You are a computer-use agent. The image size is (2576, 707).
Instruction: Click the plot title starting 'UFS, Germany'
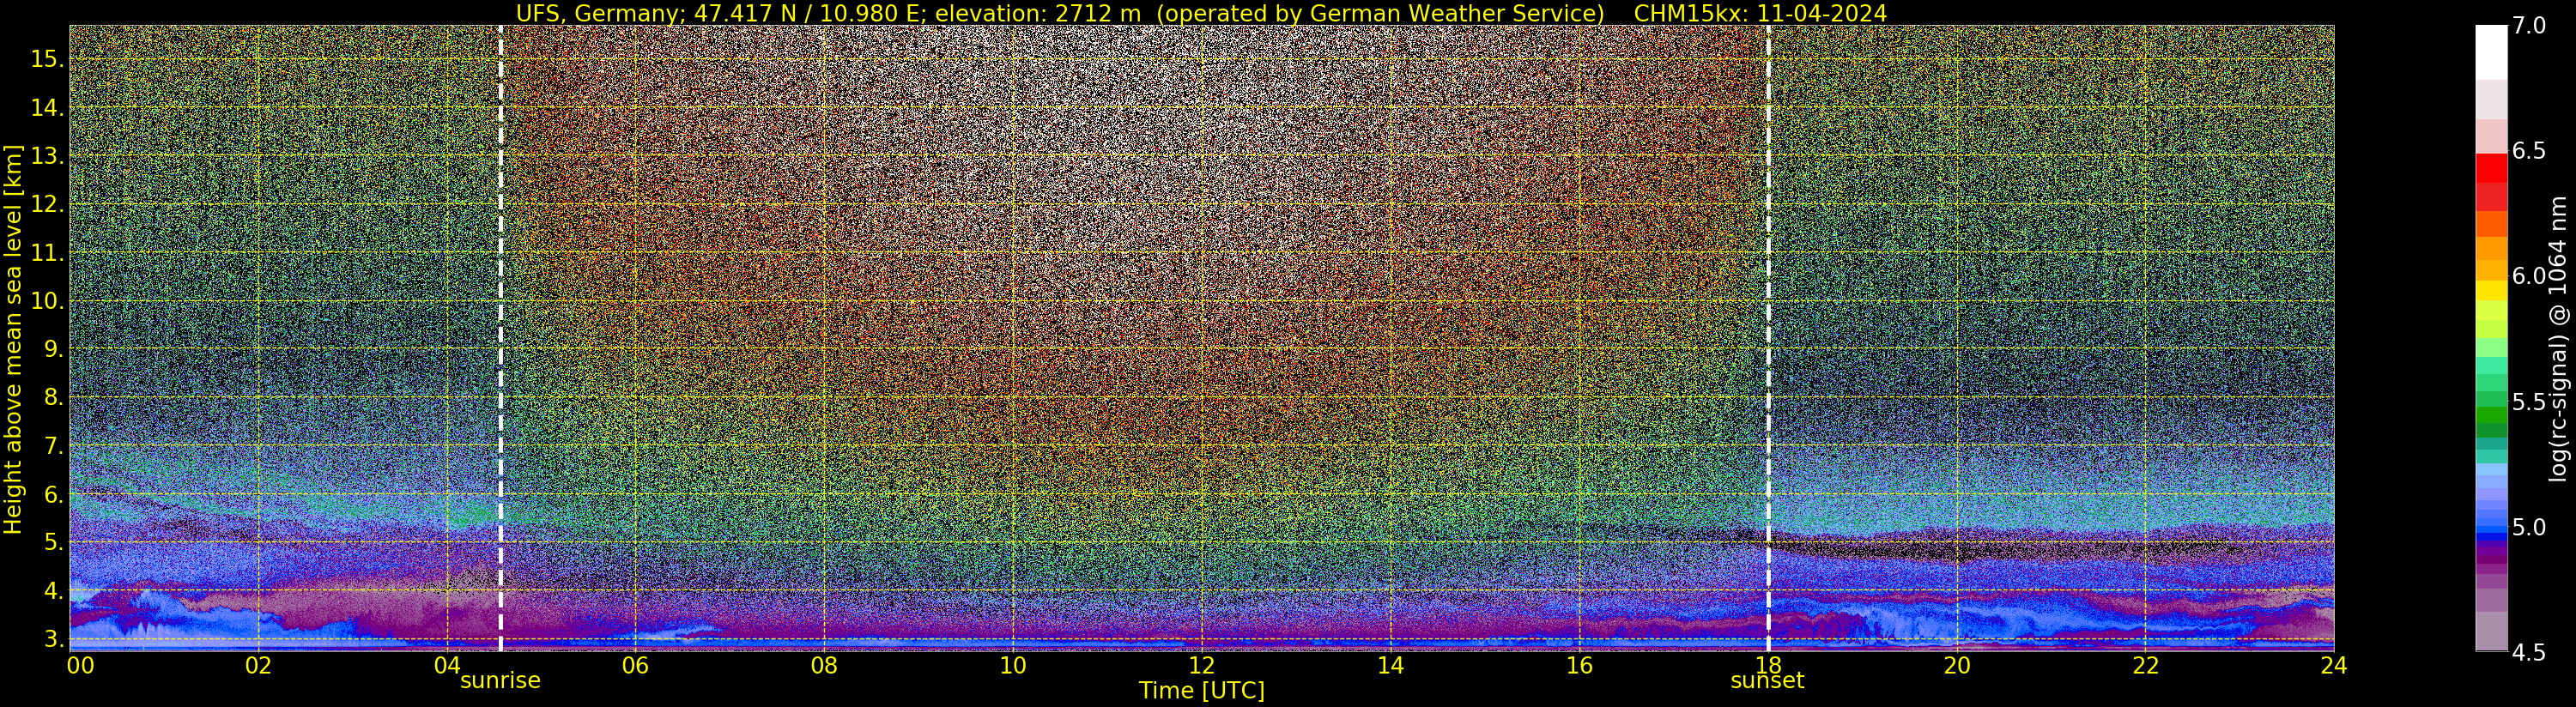tap(1201, 13)
